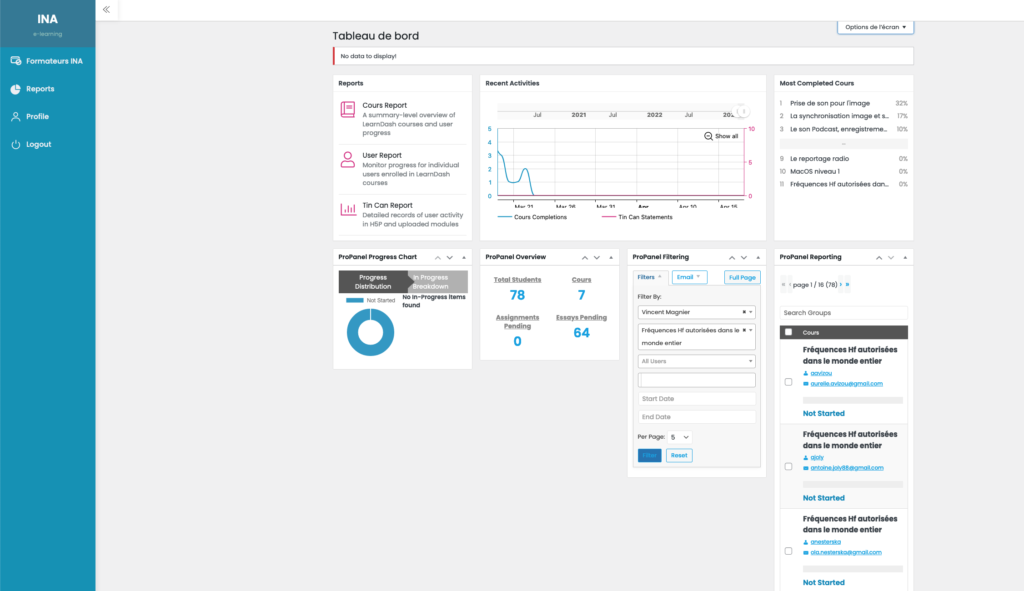Expand the All Users dropdown filter

(696, 361)
